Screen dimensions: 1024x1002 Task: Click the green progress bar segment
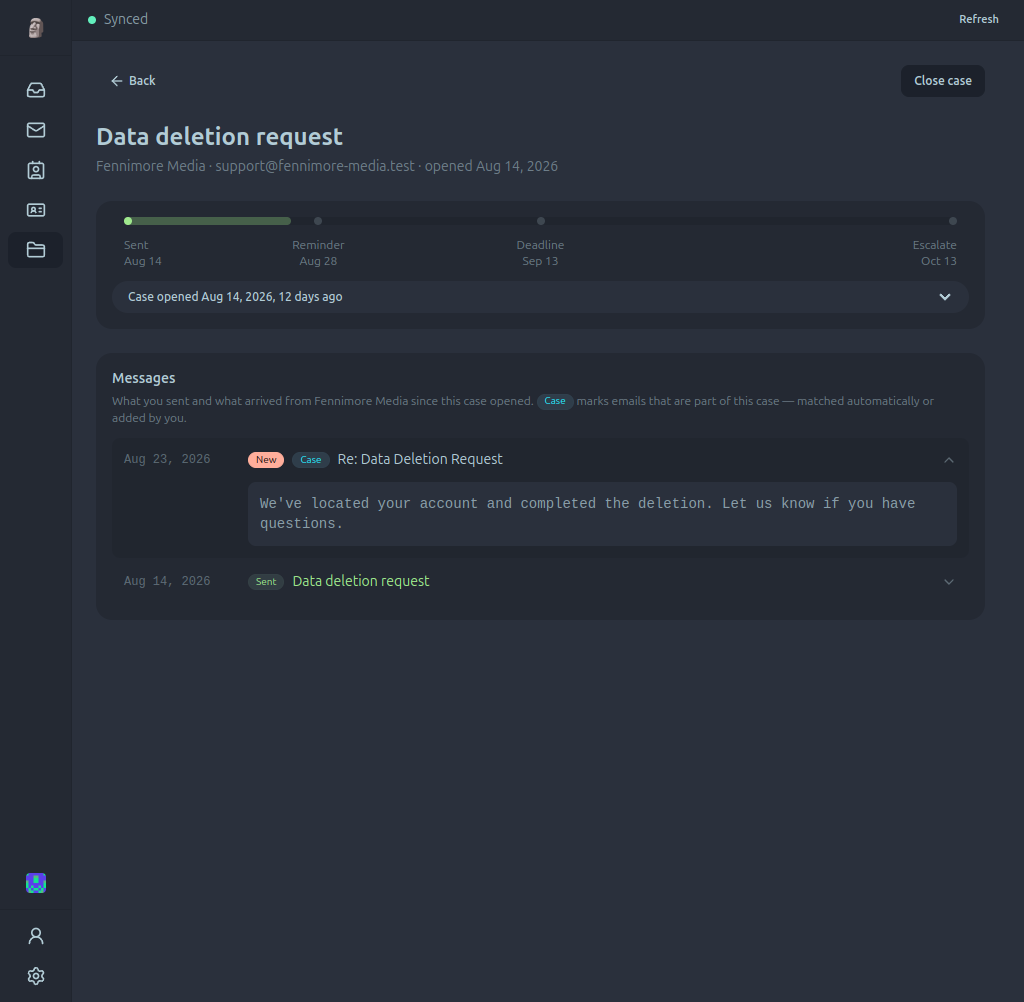pyautogui.click(x=208, y=221)
